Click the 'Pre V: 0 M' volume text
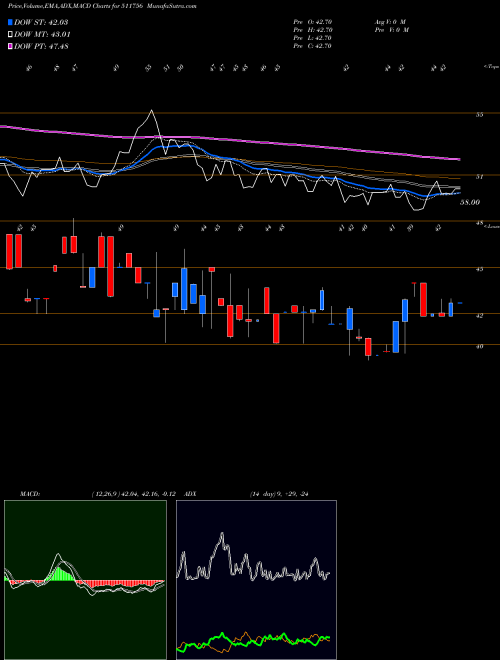500x660 pixels. point(392,30)
